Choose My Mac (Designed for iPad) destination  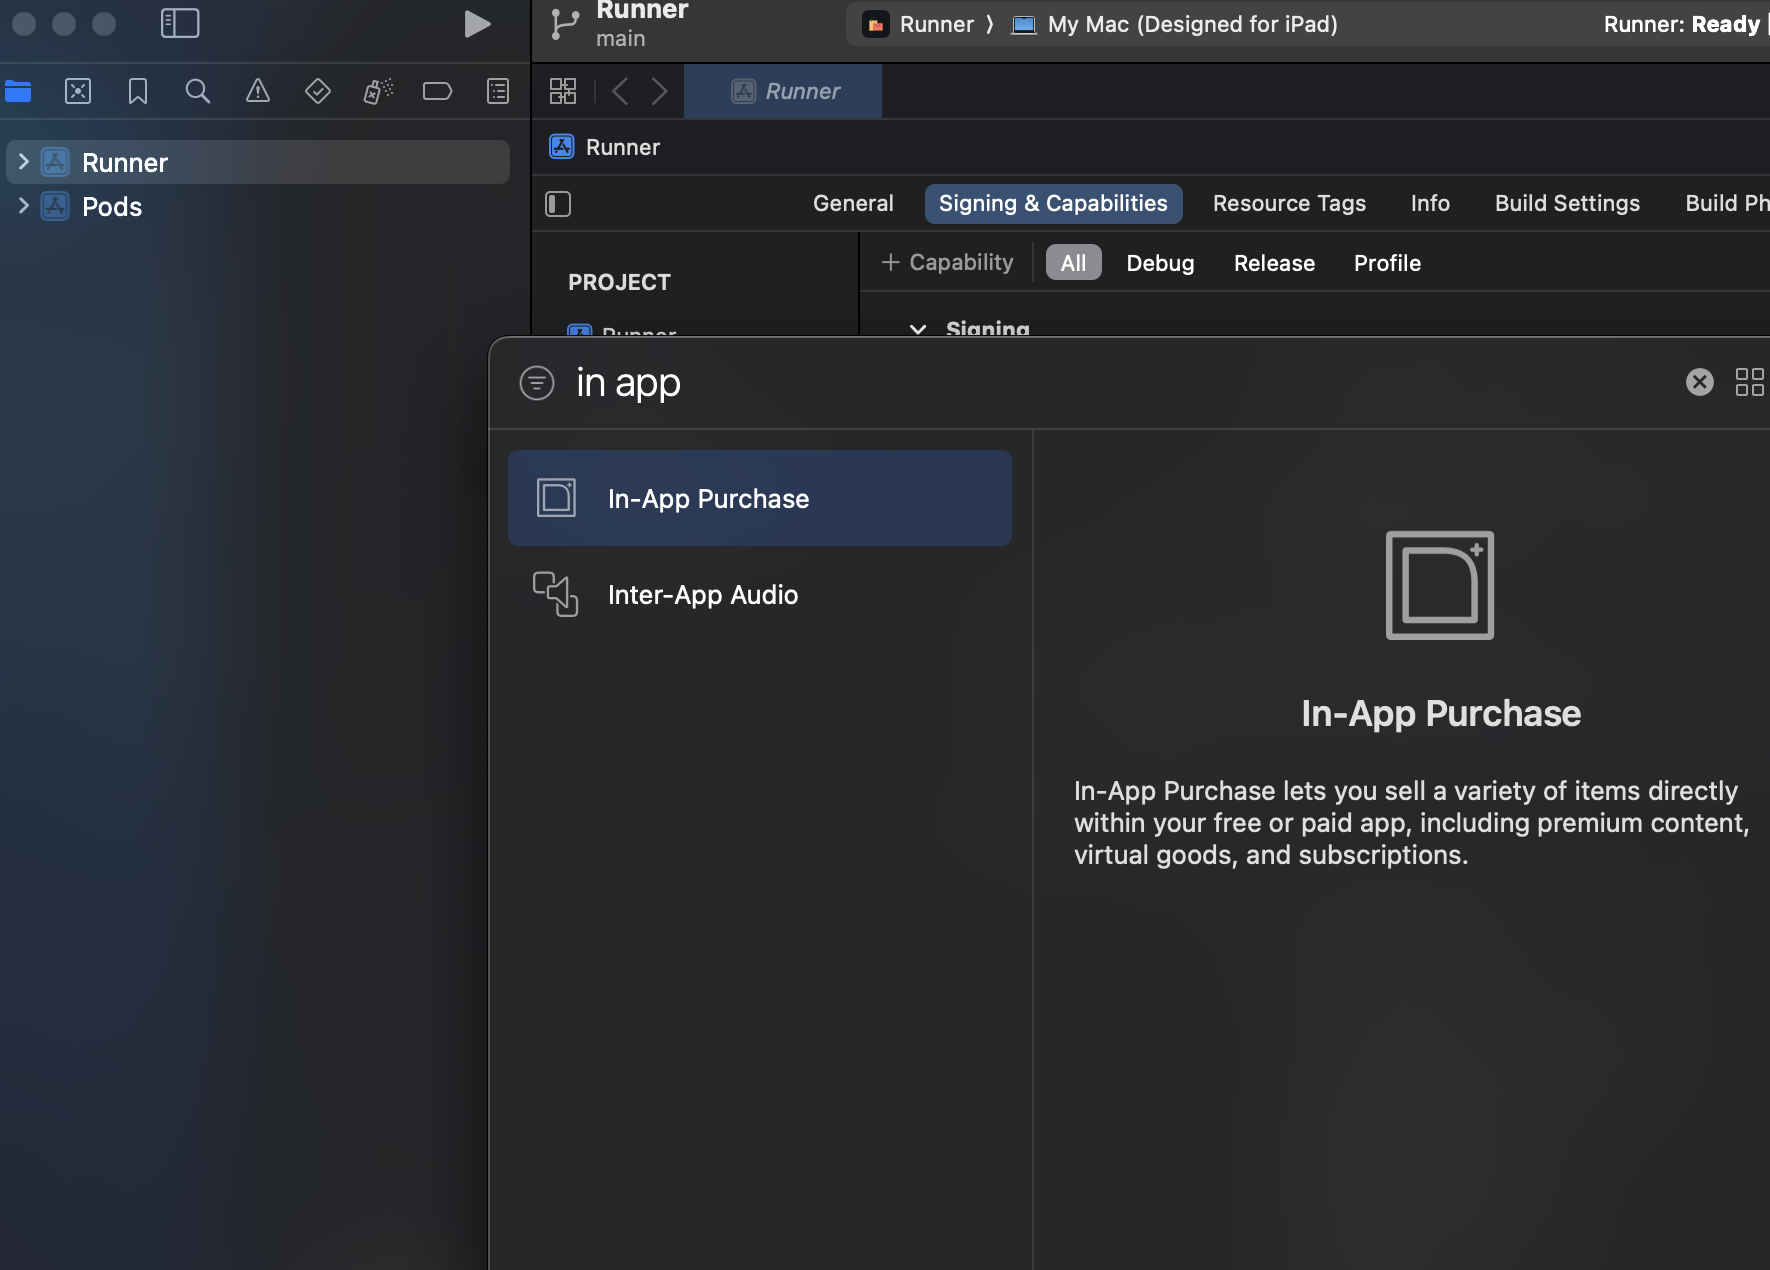(1174, 24)
